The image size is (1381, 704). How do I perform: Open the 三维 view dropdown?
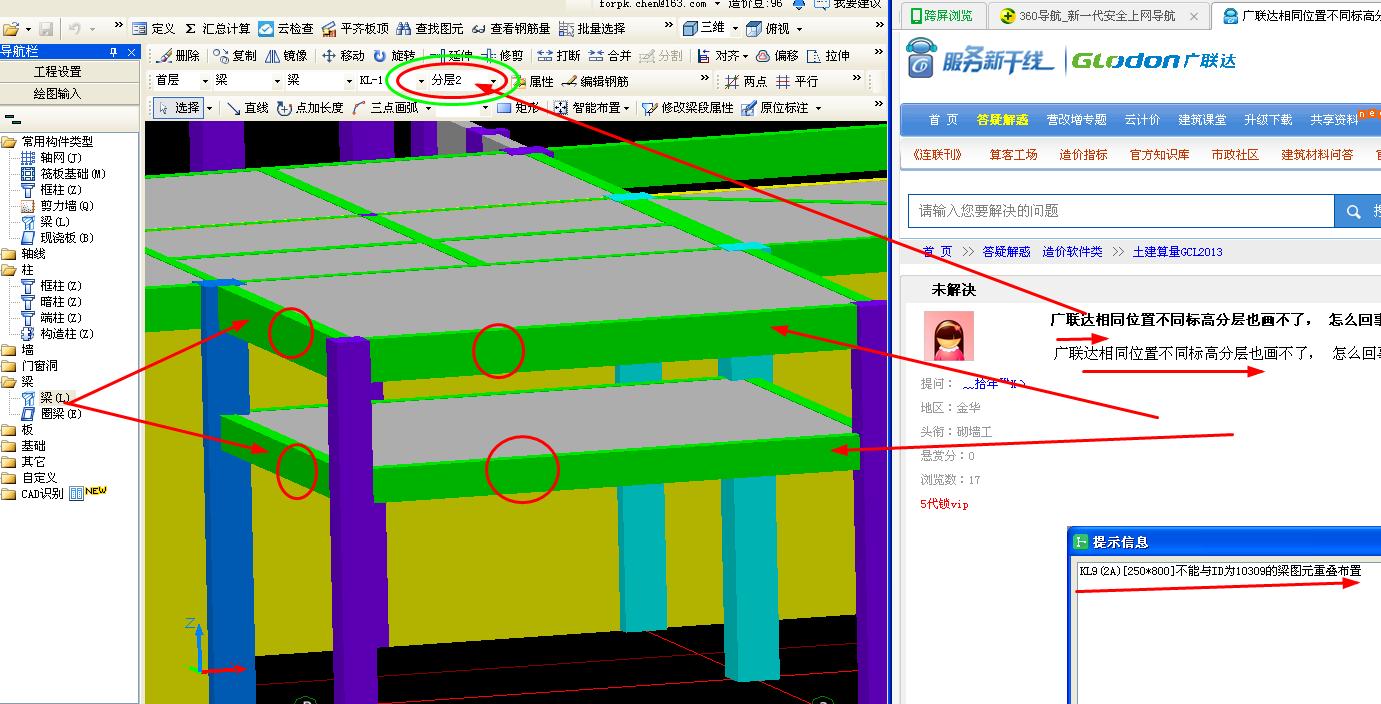(734, 29)
